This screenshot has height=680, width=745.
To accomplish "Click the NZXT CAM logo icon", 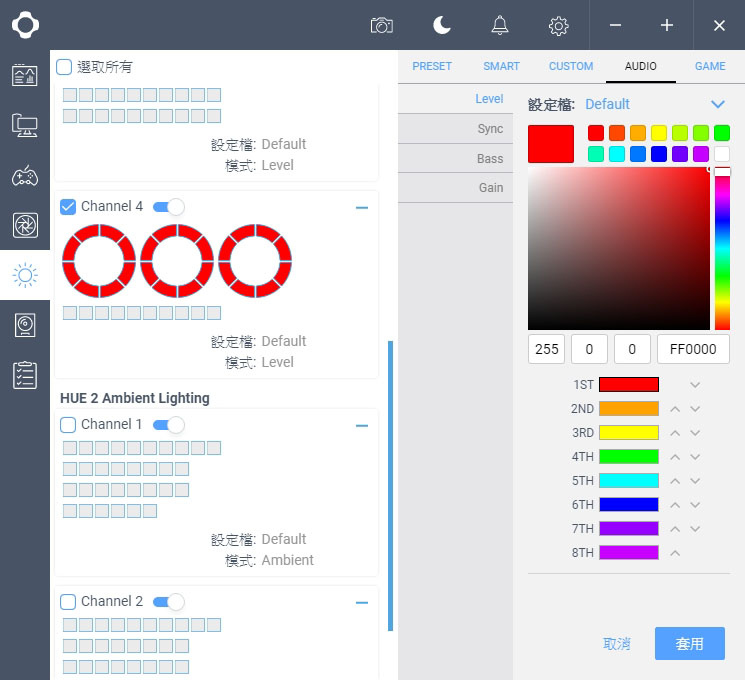I will pyautogui.click(x=25, y=25).
